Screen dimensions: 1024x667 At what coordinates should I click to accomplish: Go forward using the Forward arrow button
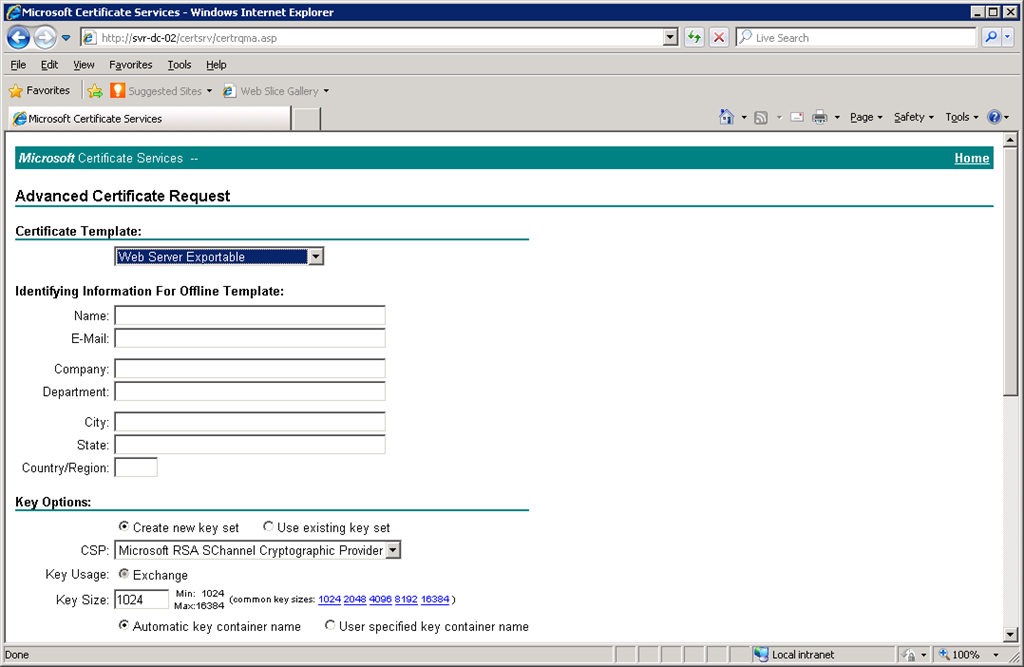pos(44,37)
